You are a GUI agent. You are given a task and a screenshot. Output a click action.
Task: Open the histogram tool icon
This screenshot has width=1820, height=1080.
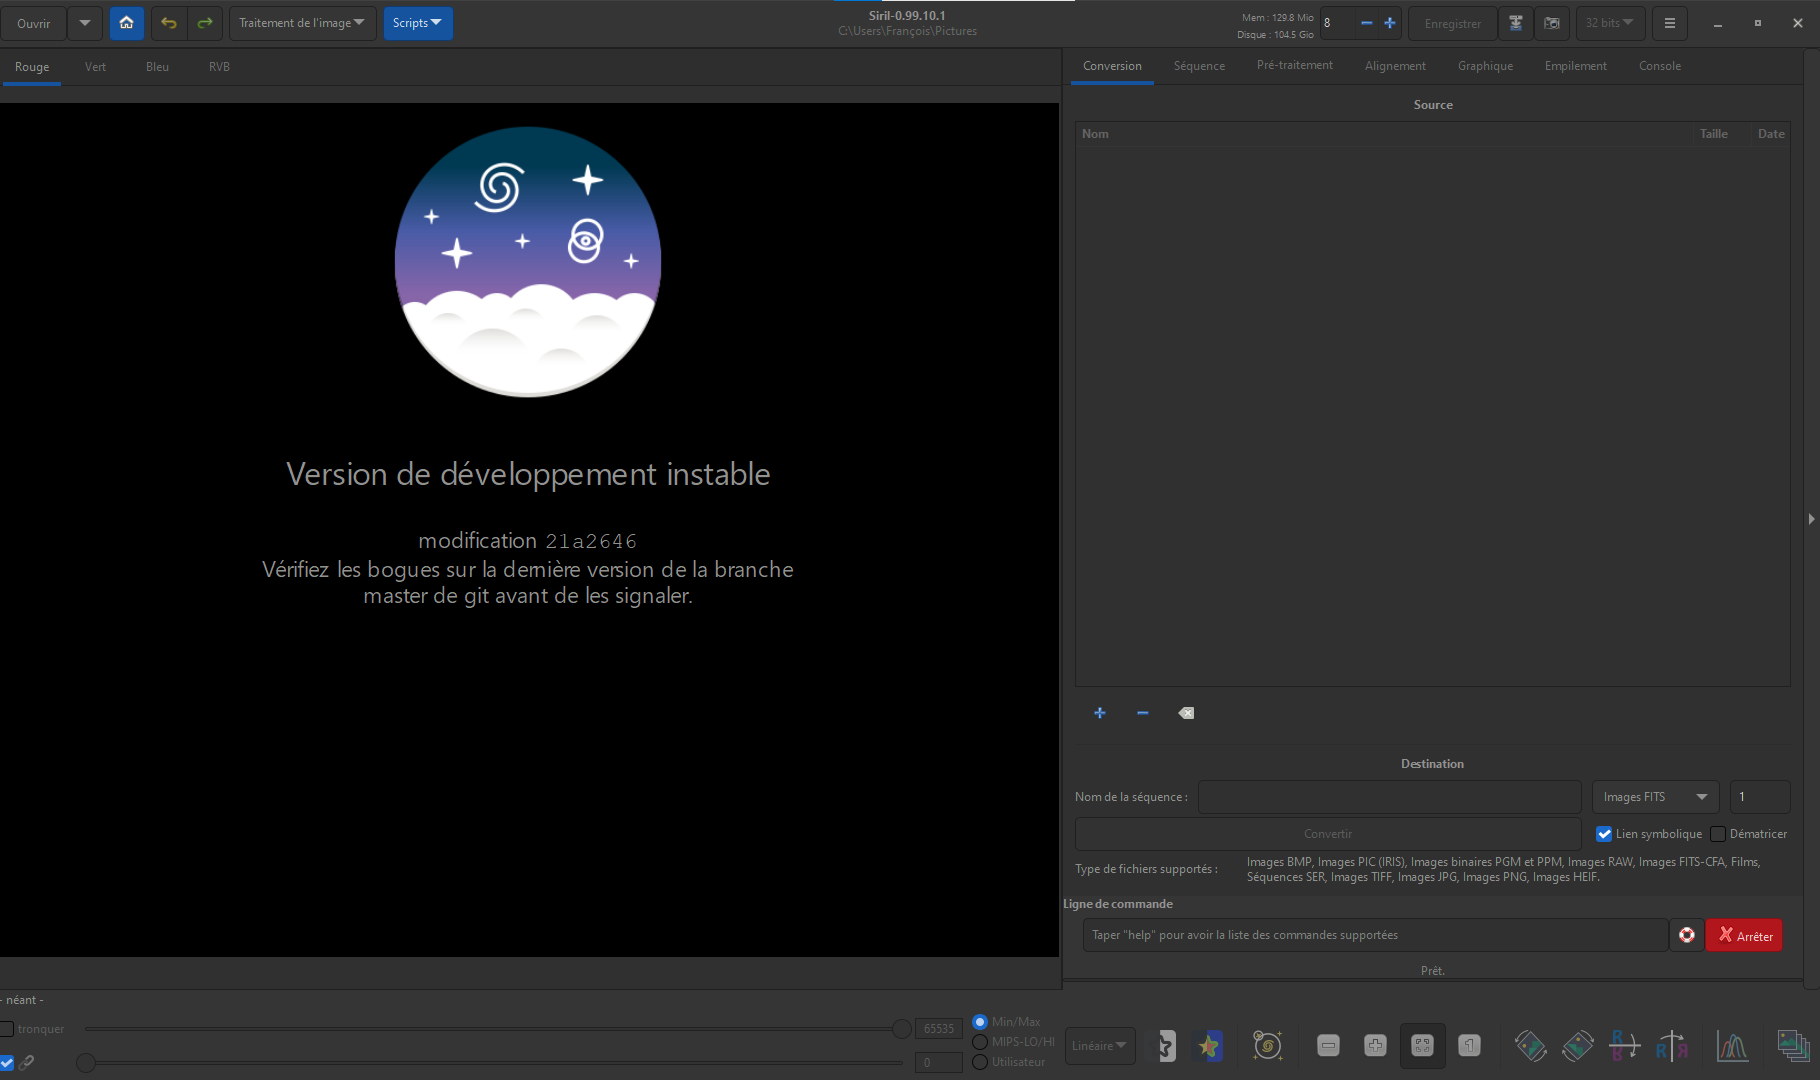coord(1731,1046)
